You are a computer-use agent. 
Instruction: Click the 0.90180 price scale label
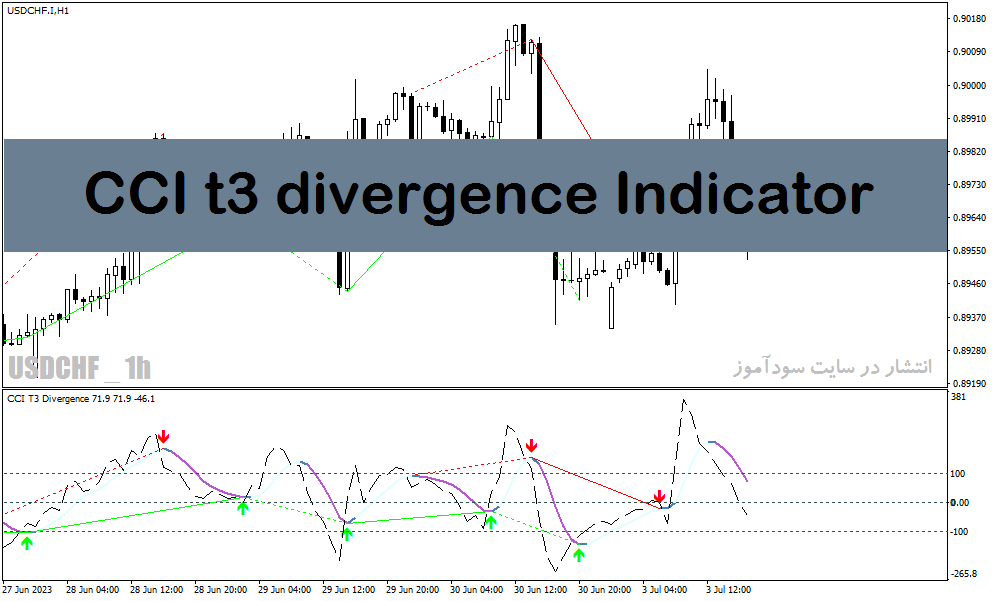969,18
